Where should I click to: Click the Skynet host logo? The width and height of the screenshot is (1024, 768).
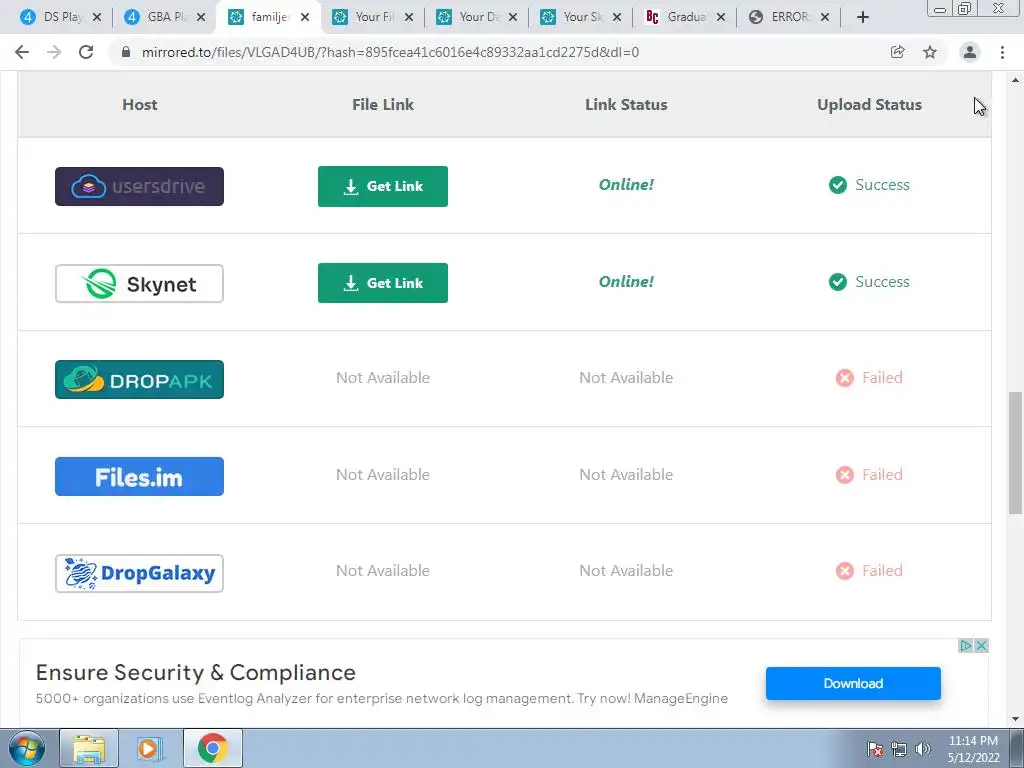139,283
